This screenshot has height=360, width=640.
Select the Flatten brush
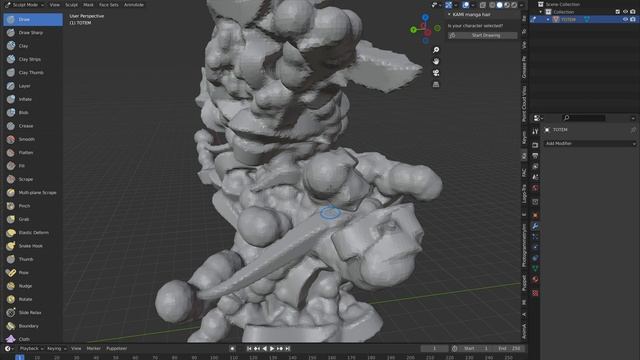33,153
